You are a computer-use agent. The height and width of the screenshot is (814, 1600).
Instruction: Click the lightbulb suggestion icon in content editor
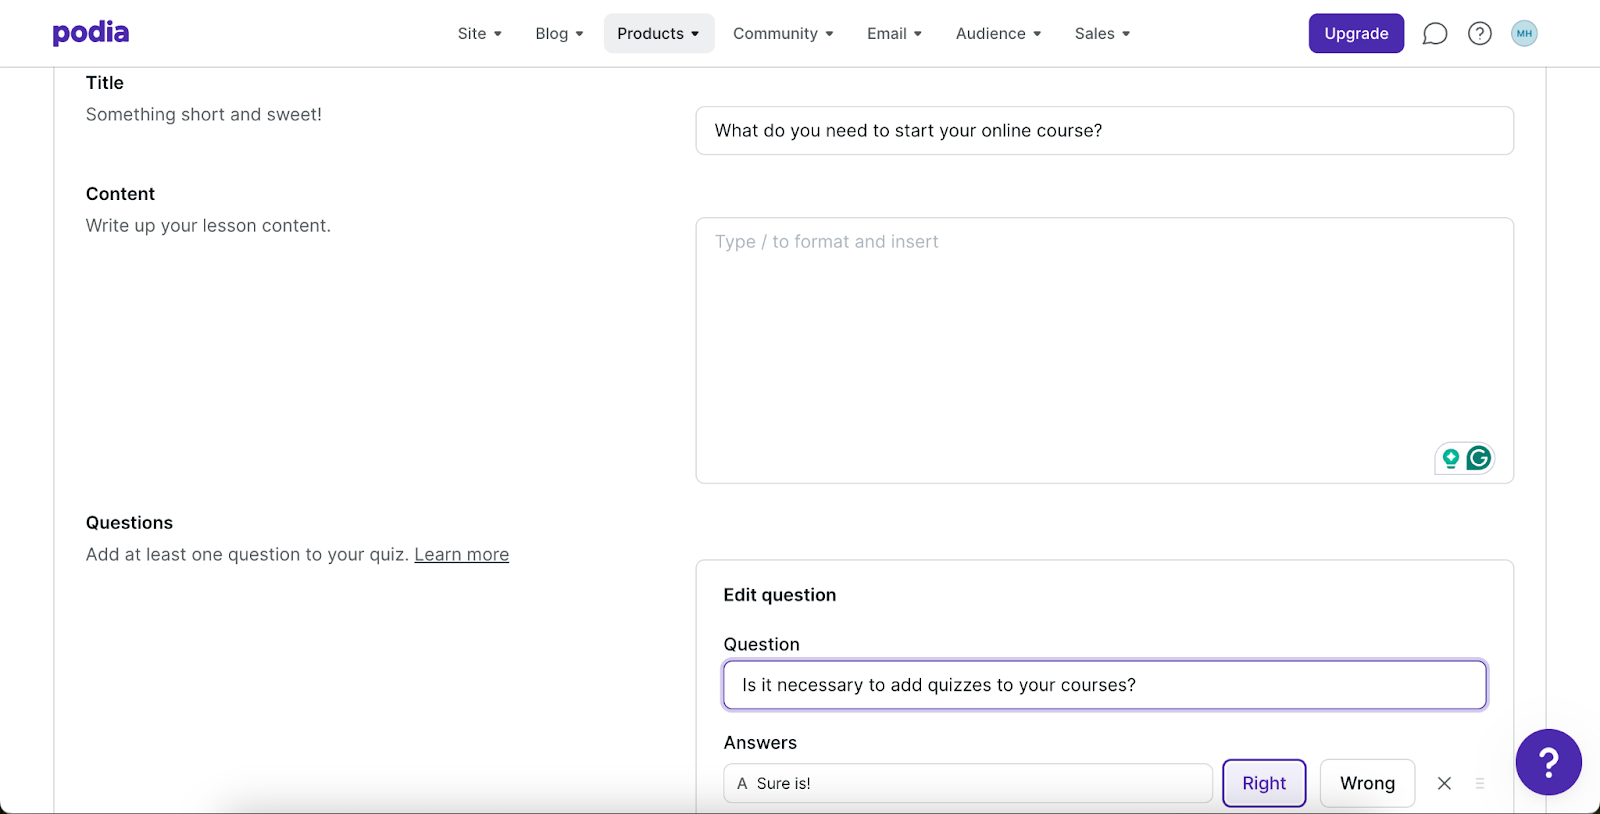pos(1450,458)
